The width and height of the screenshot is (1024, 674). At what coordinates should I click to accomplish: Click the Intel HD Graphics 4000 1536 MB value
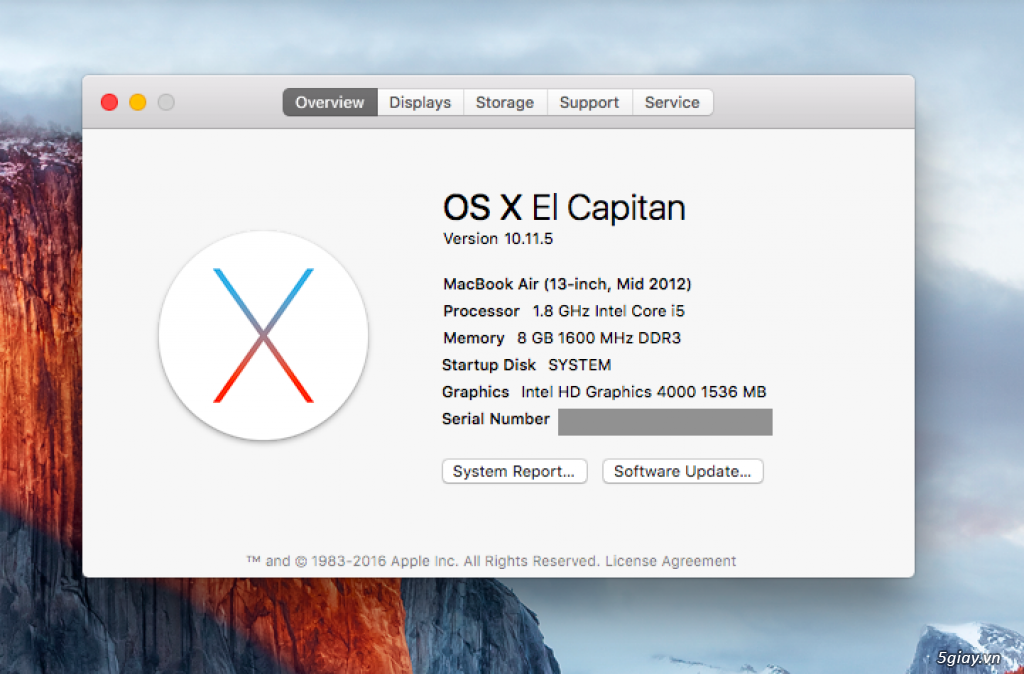[643, 392]
